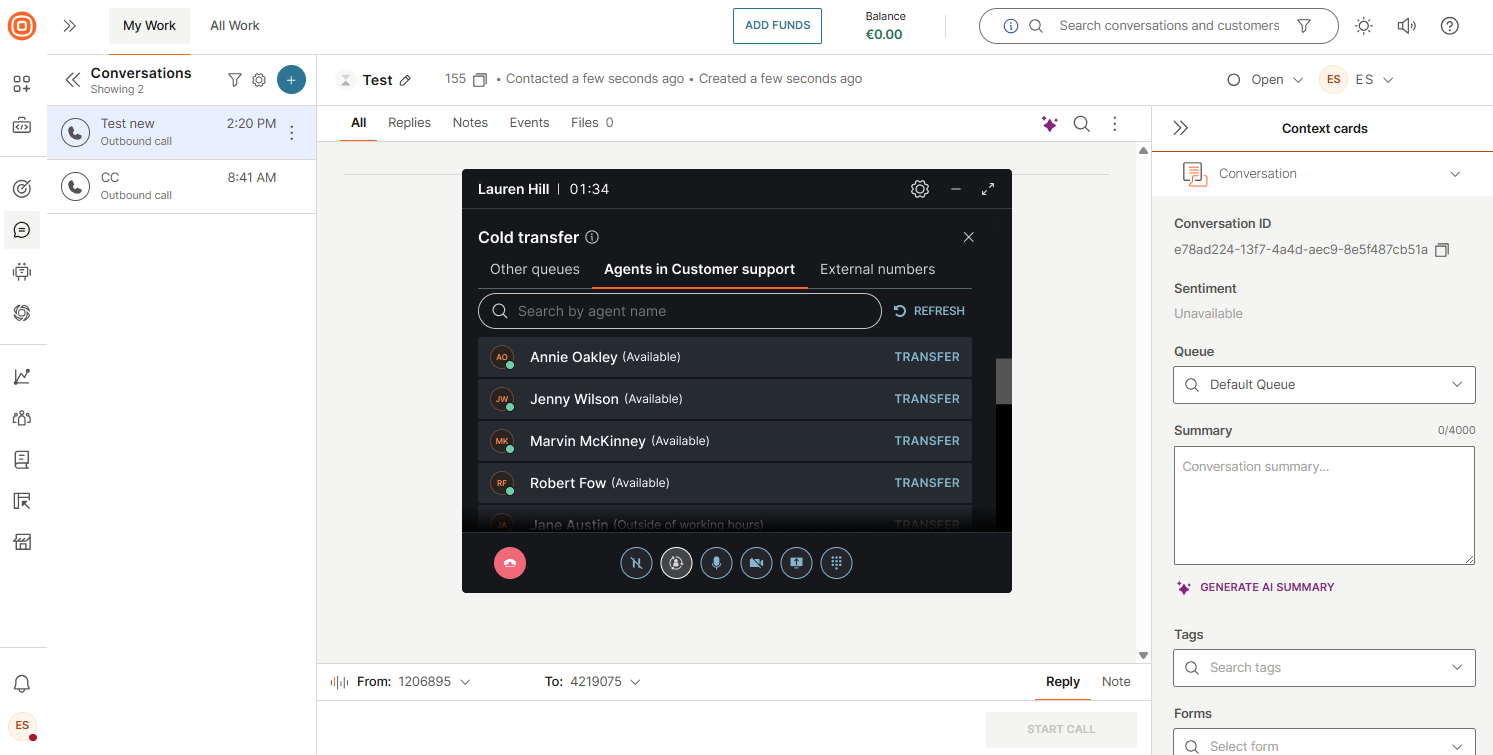The image size is (1493, 755).
Task: Start a new conversation with plus button
Action: click(291, 80)
